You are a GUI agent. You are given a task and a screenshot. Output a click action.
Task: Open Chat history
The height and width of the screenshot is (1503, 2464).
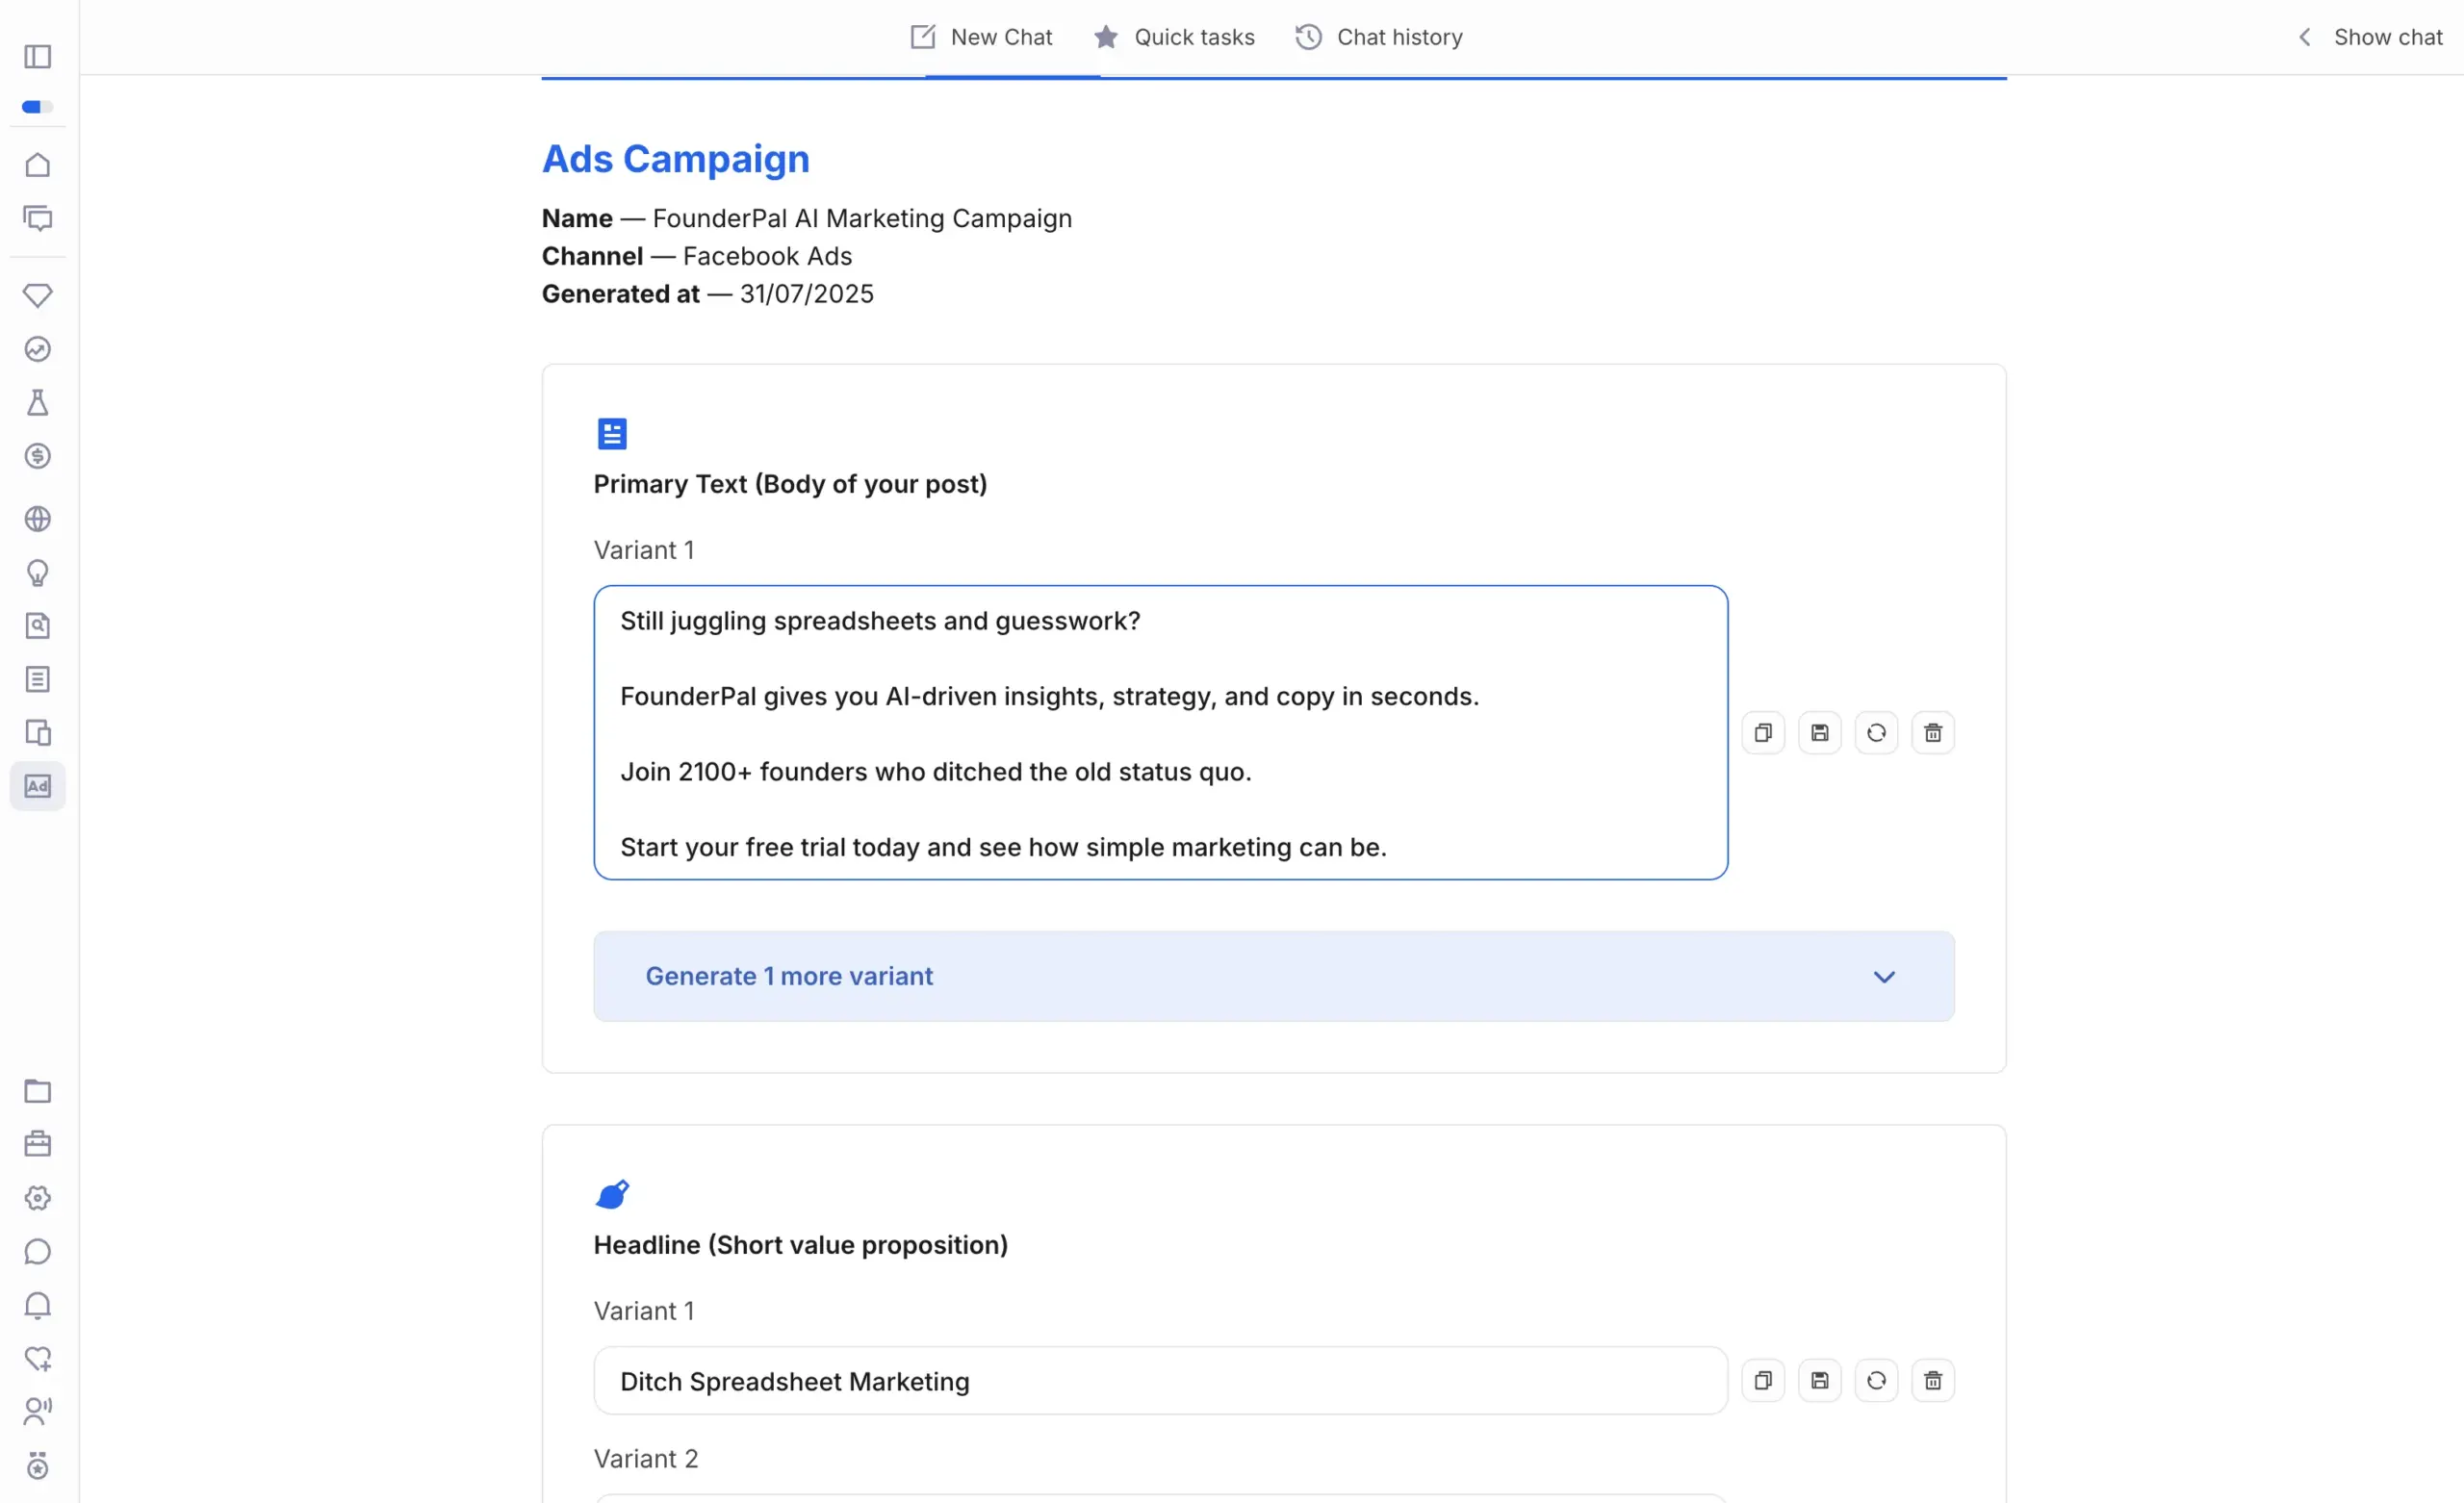pos(1379,36)
